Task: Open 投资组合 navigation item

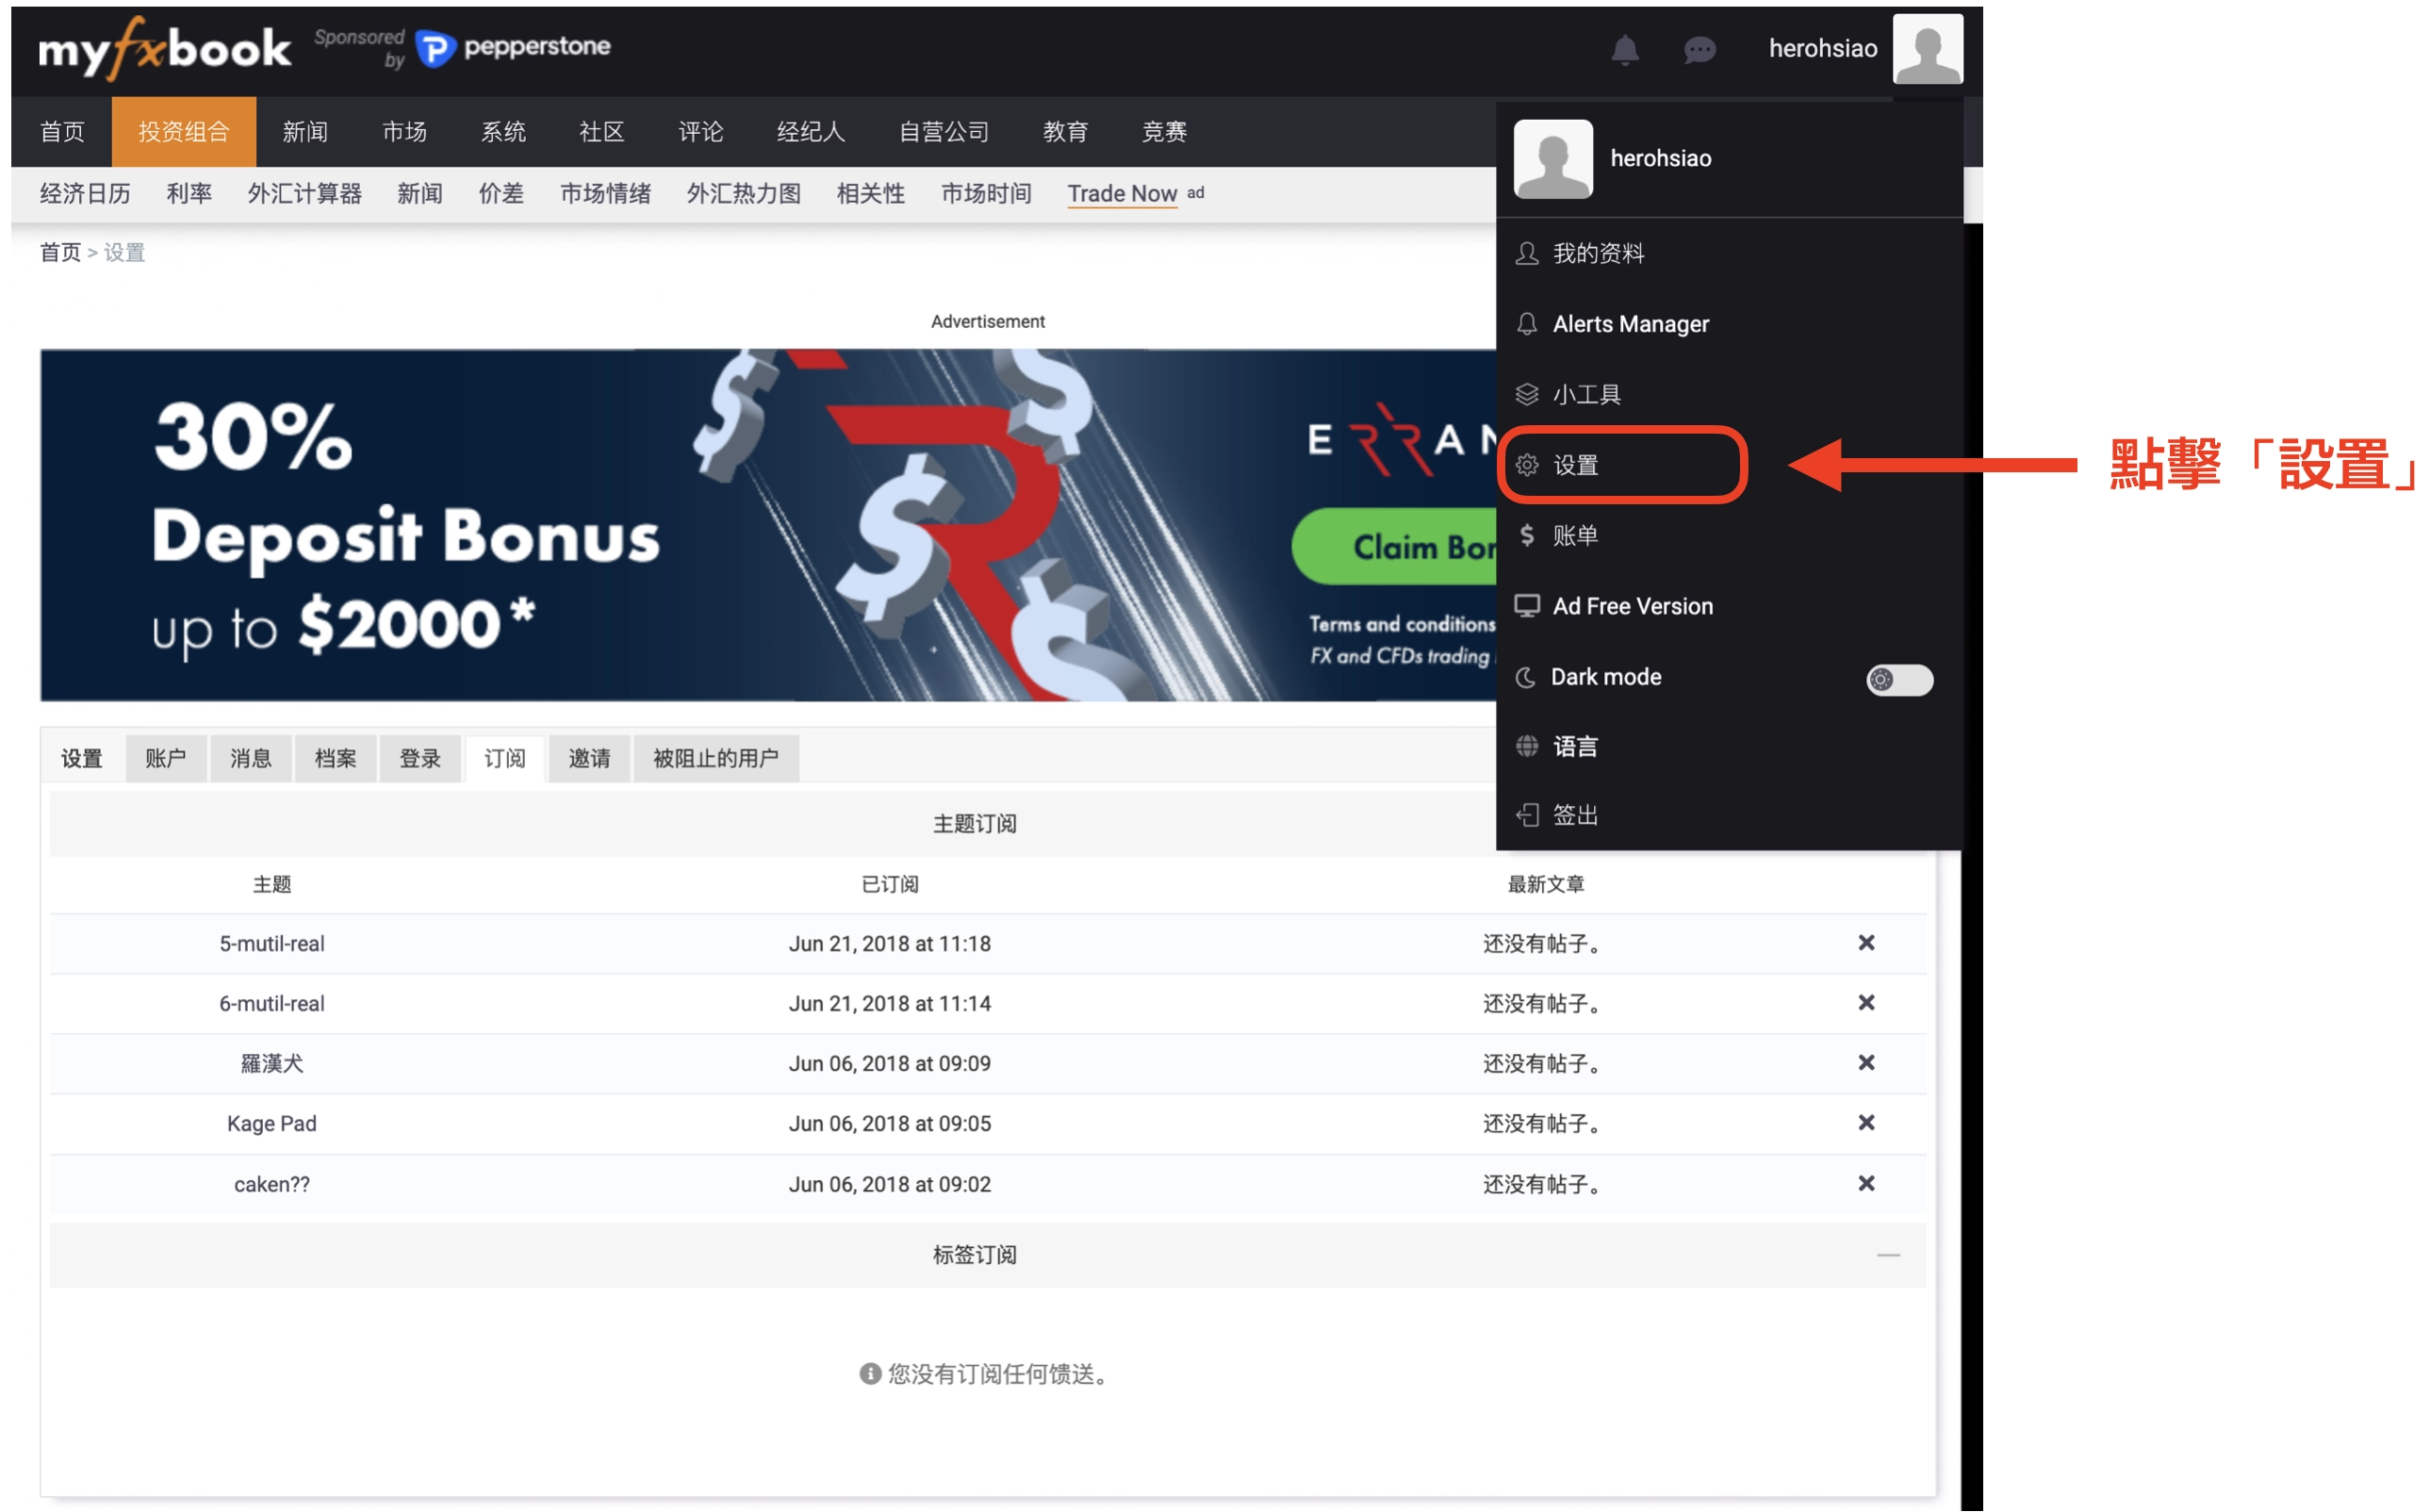Action: point(184,132)
